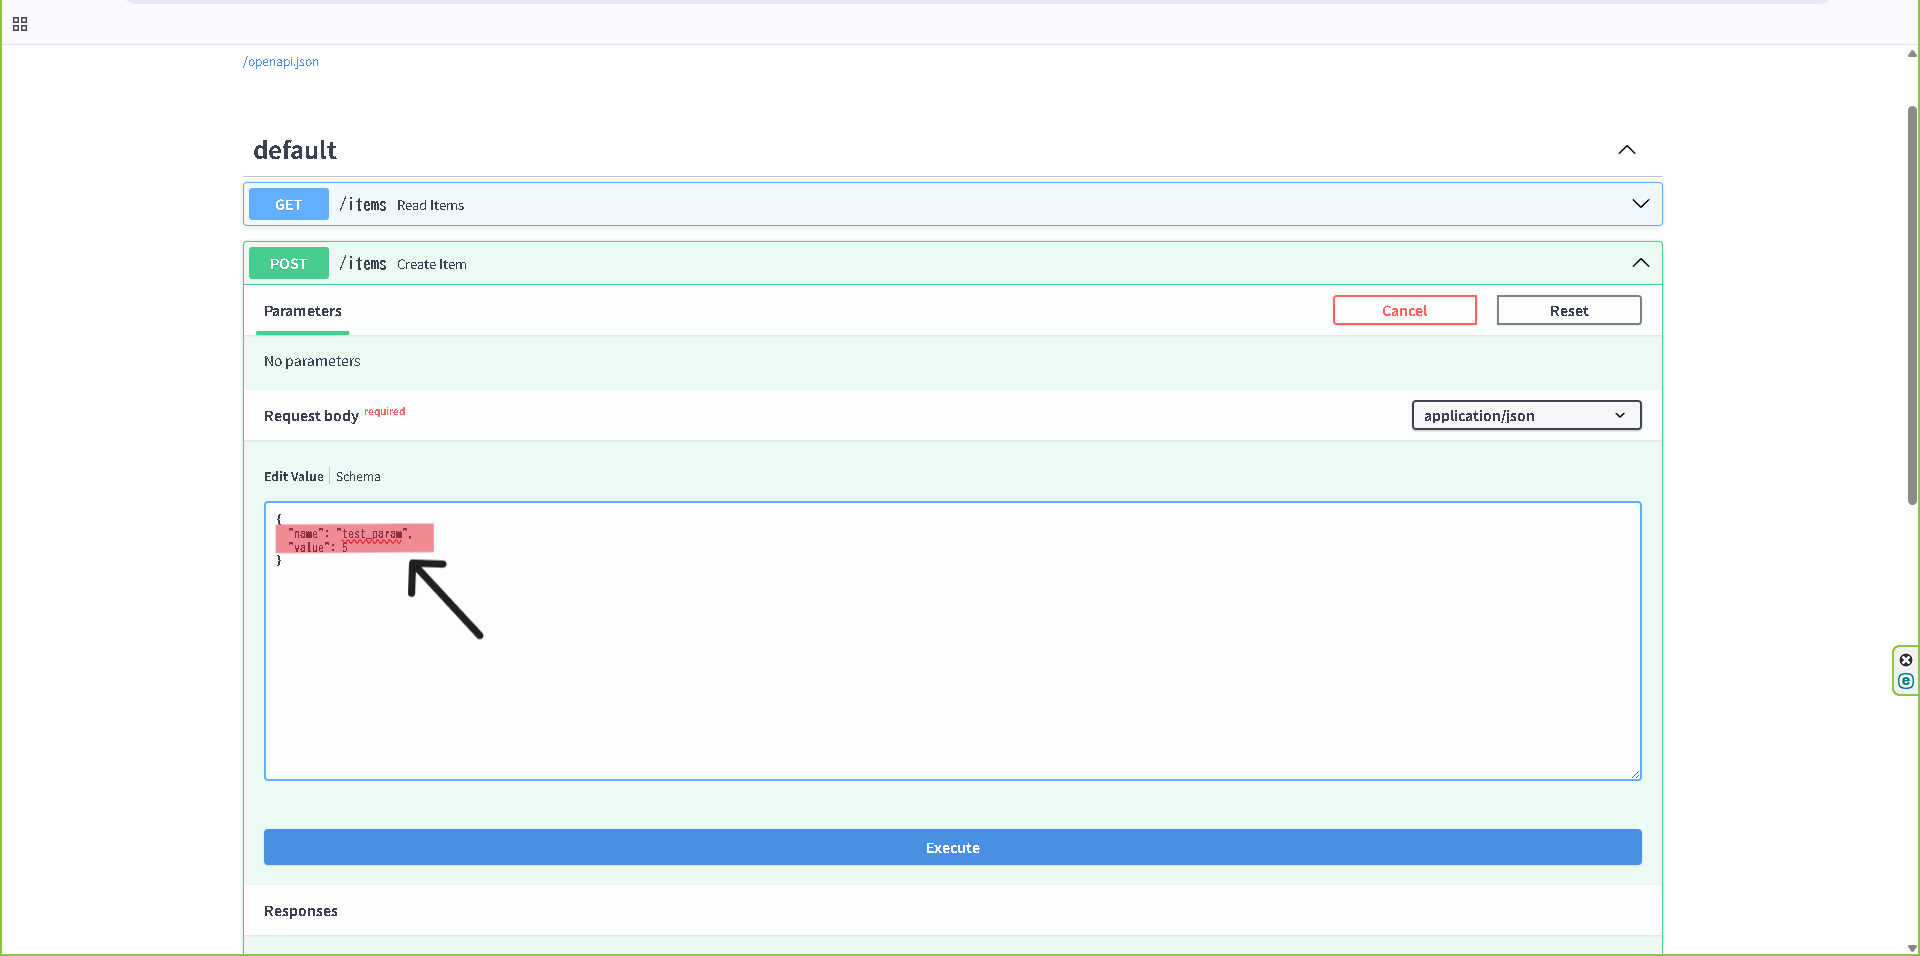Viewport: 1920px width, 956px height.
Task: Click the scrollbar up arrow icon
Action: (x=1912, y=53)
